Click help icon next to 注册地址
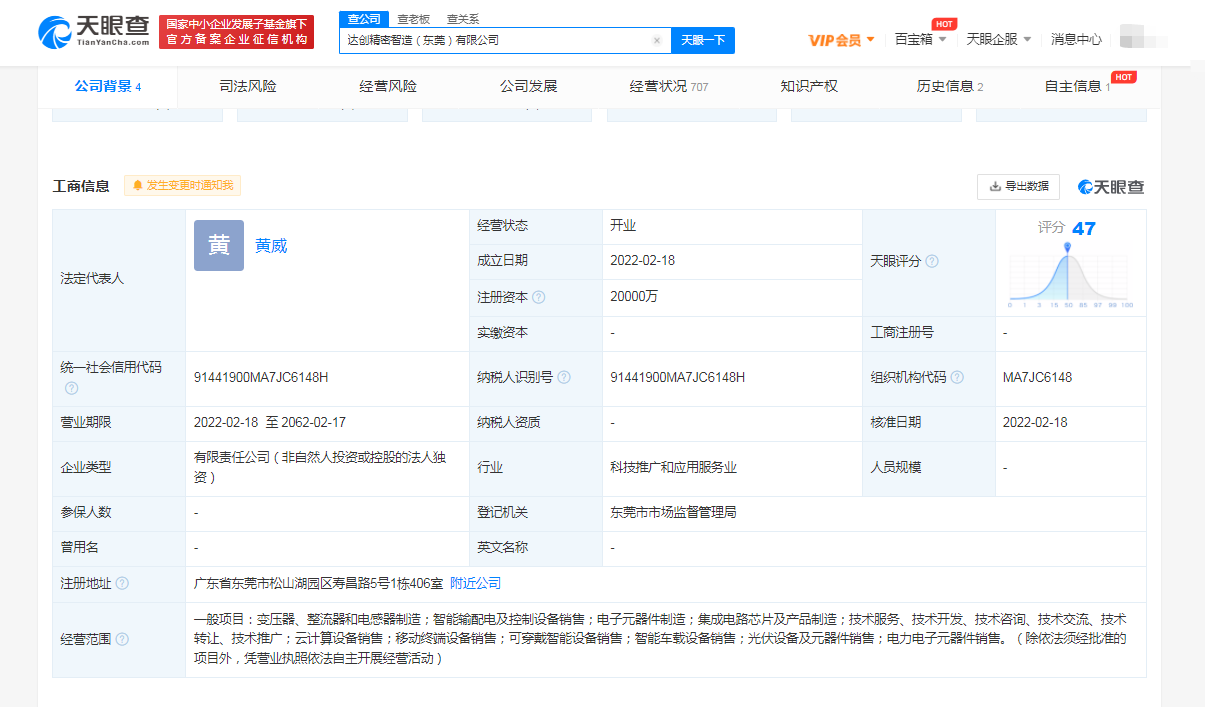 click(x=122, y=583)
